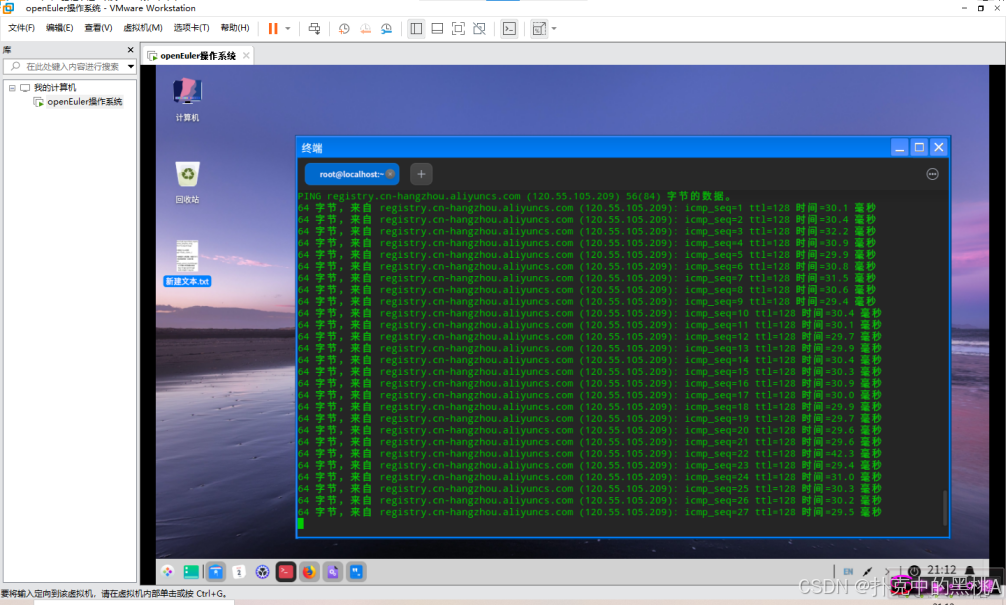Image resolution: width=1006 pixels, height=605 pixels.
Task: Select the 新建文本.txt desktop file
Action: pyautogui.click(x=187, y=263)
